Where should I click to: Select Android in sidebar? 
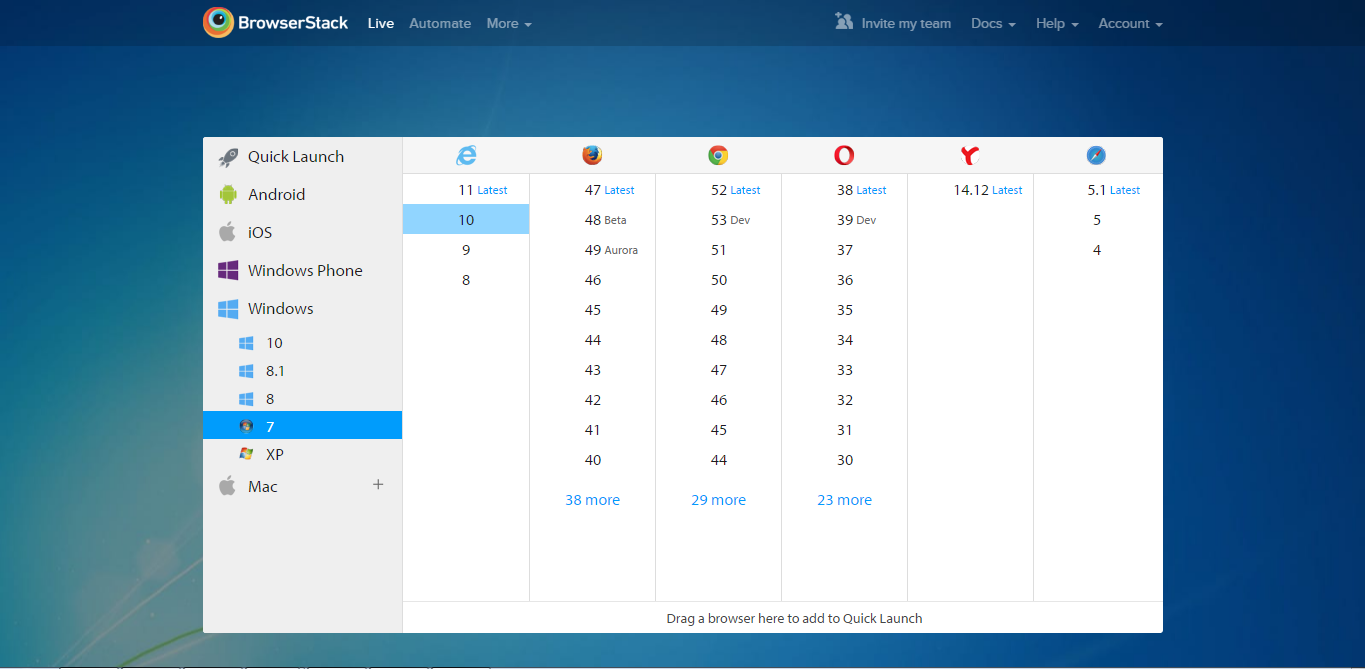(302, 195)
